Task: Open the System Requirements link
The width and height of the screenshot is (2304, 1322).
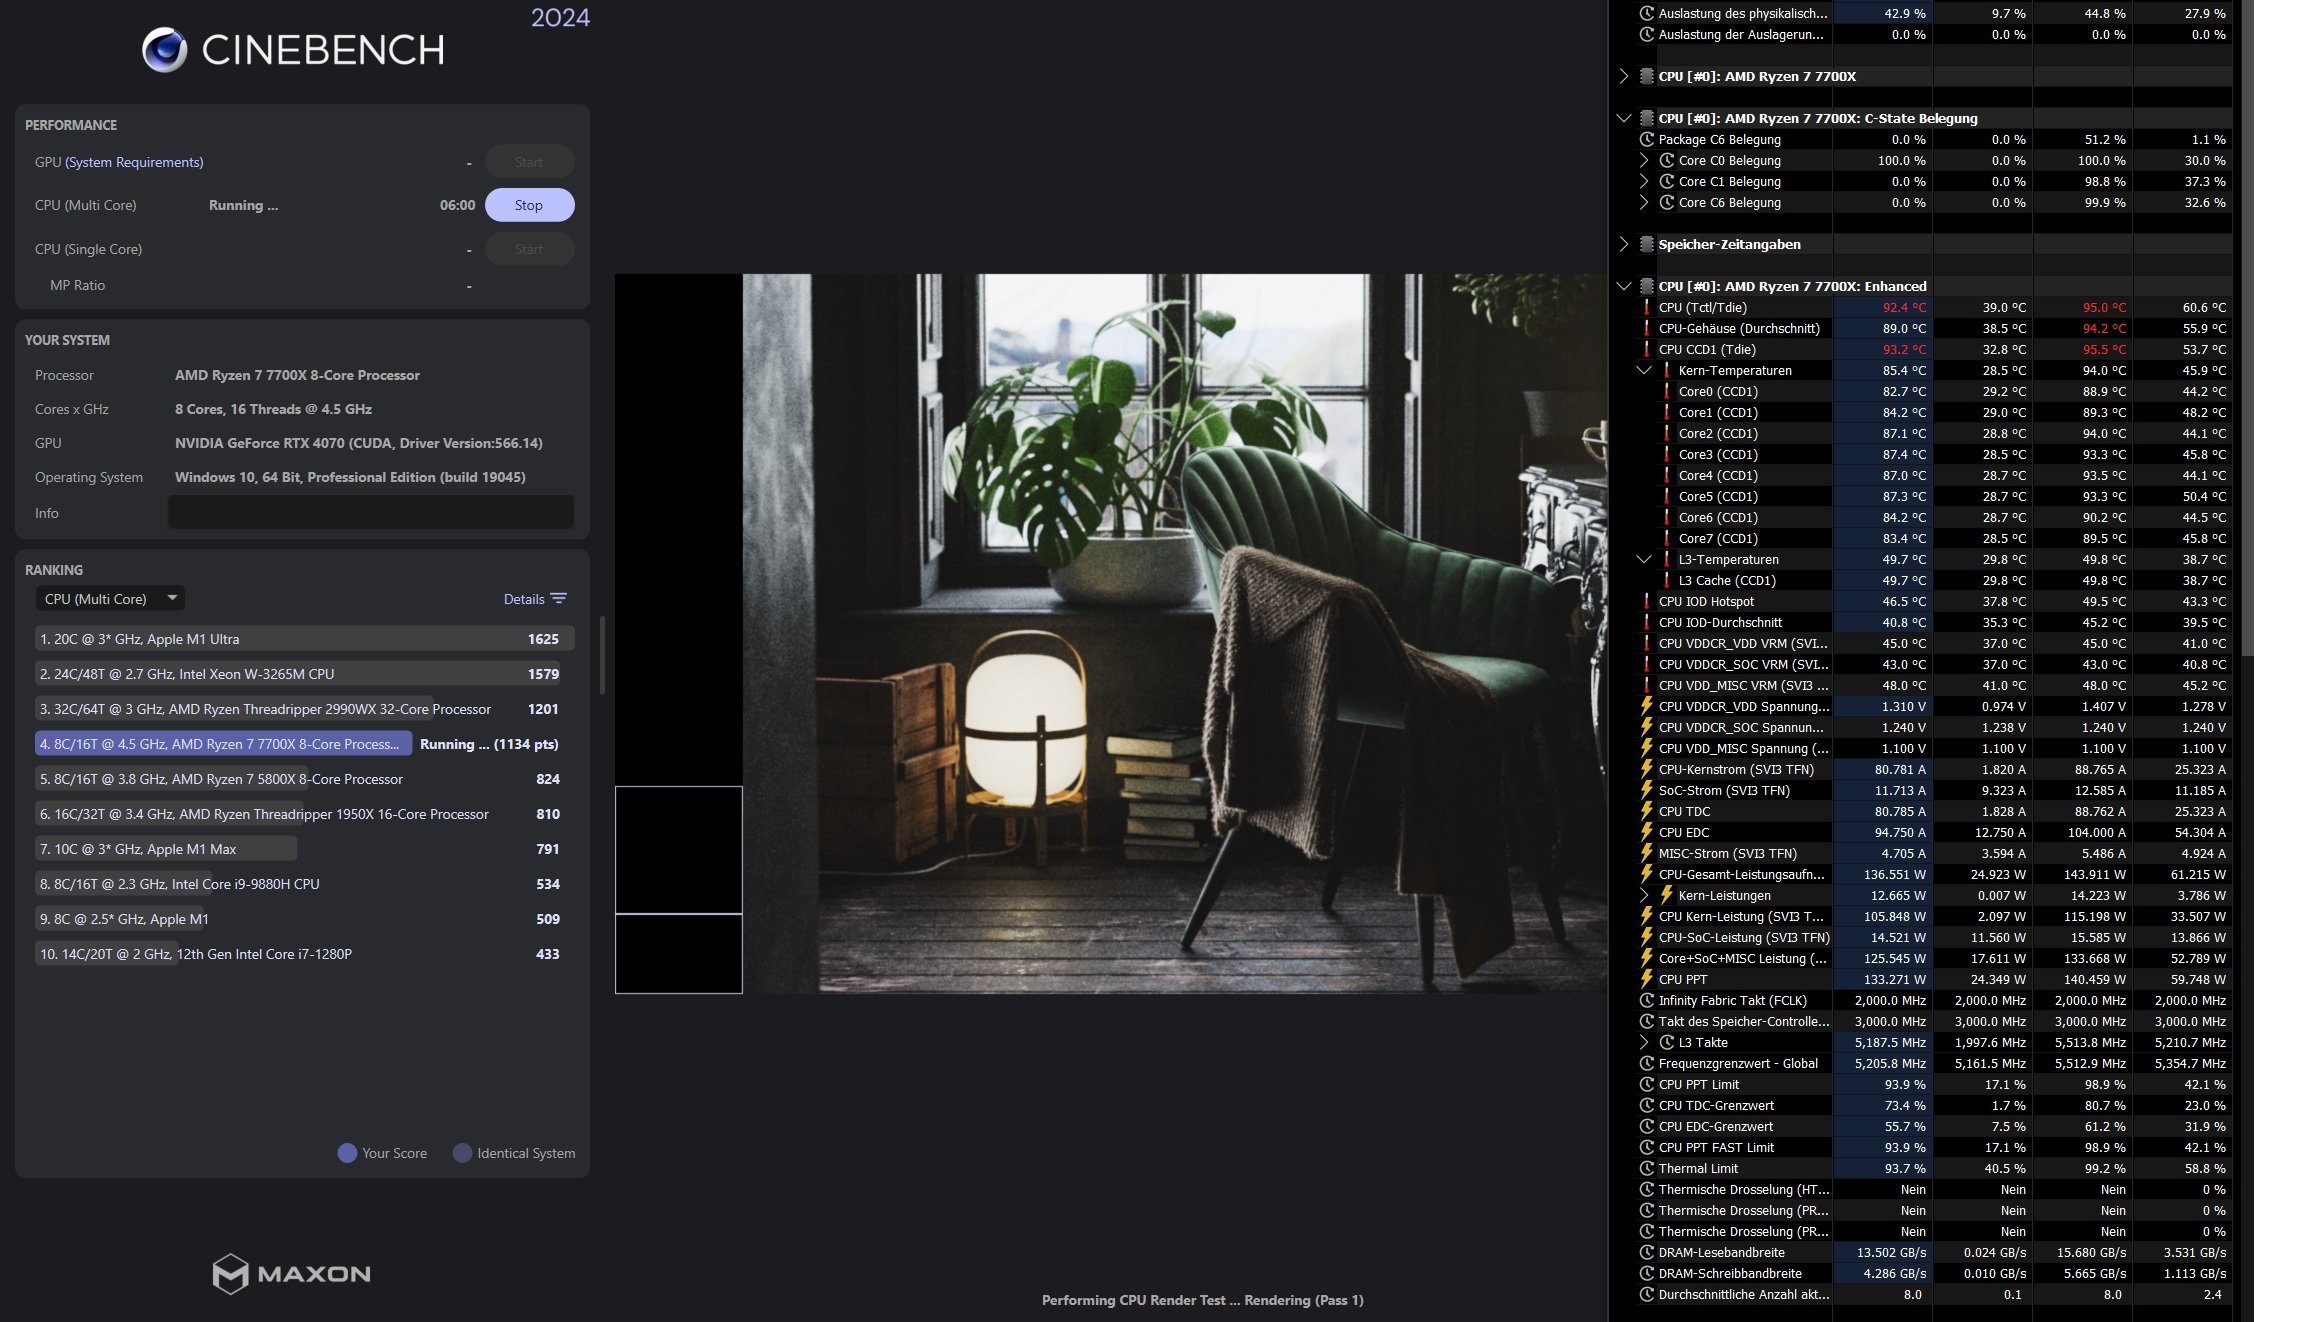Action: [134, 162]
